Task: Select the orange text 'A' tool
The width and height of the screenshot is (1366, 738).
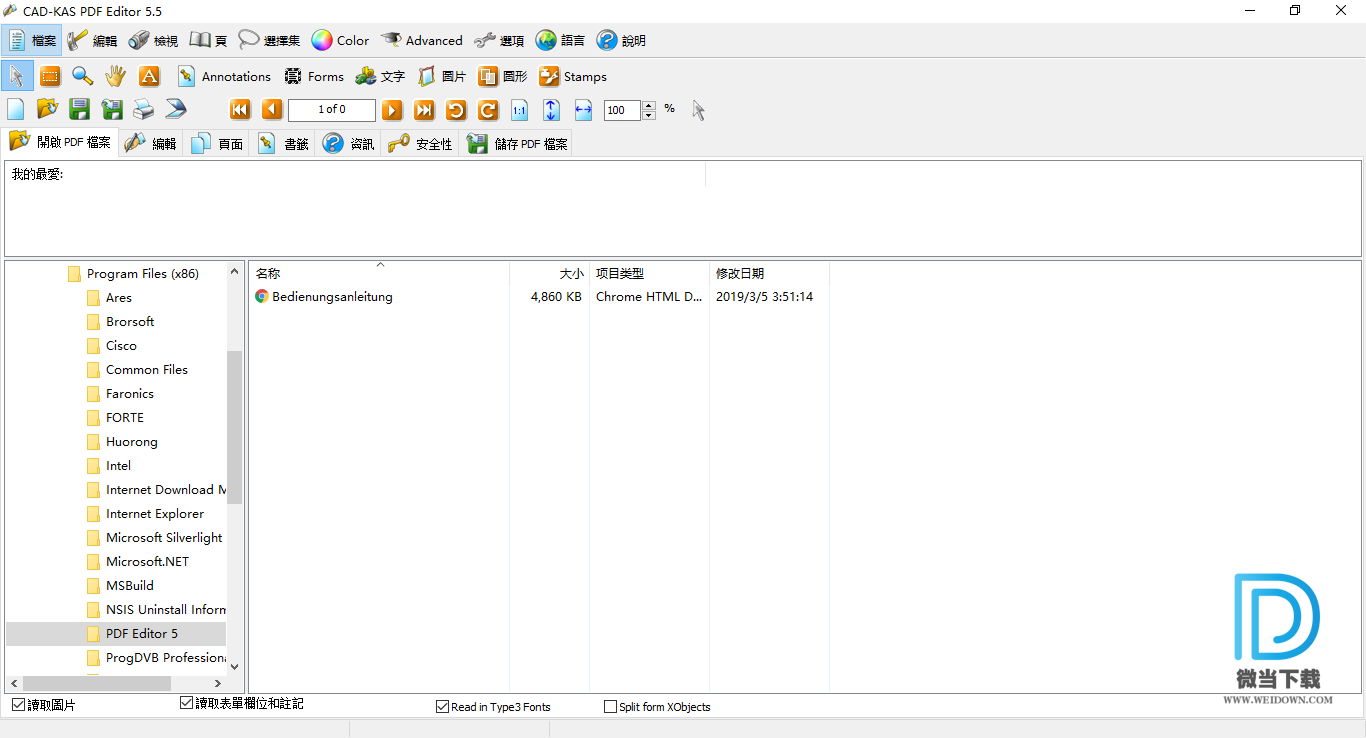Action: pos(149,76)
